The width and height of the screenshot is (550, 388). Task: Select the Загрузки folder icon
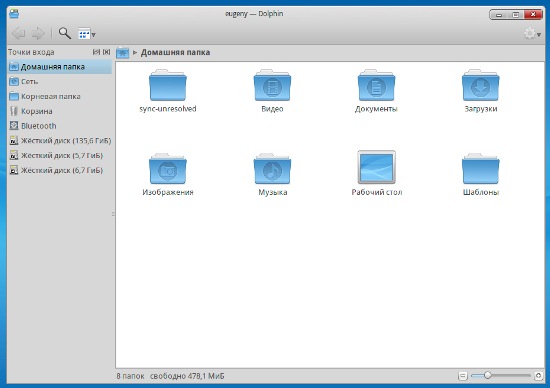pyautogui.click(x=481, y=85)
